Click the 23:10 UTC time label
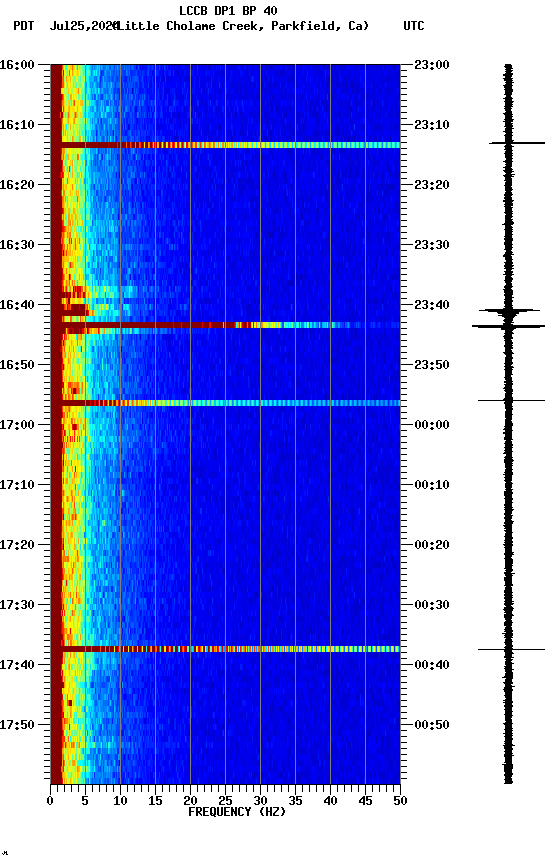Image resolution: width=552 pixels, height=864 pixels. pyautogui.click(x=432, y=125)
